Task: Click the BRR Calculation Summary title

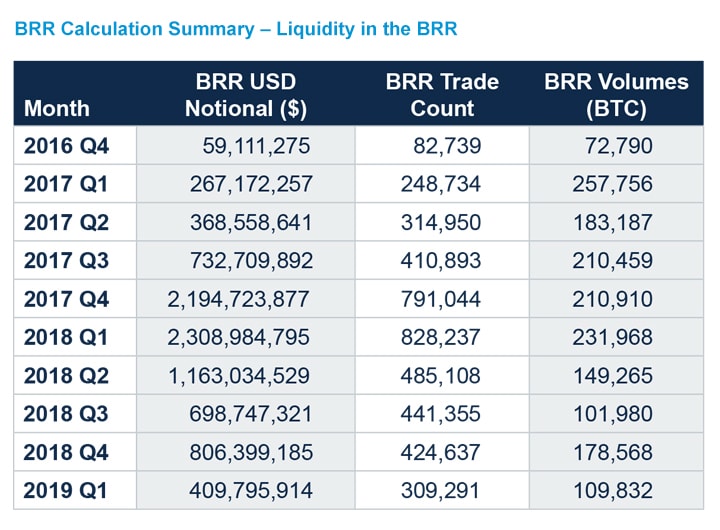Action: point(235,29)
